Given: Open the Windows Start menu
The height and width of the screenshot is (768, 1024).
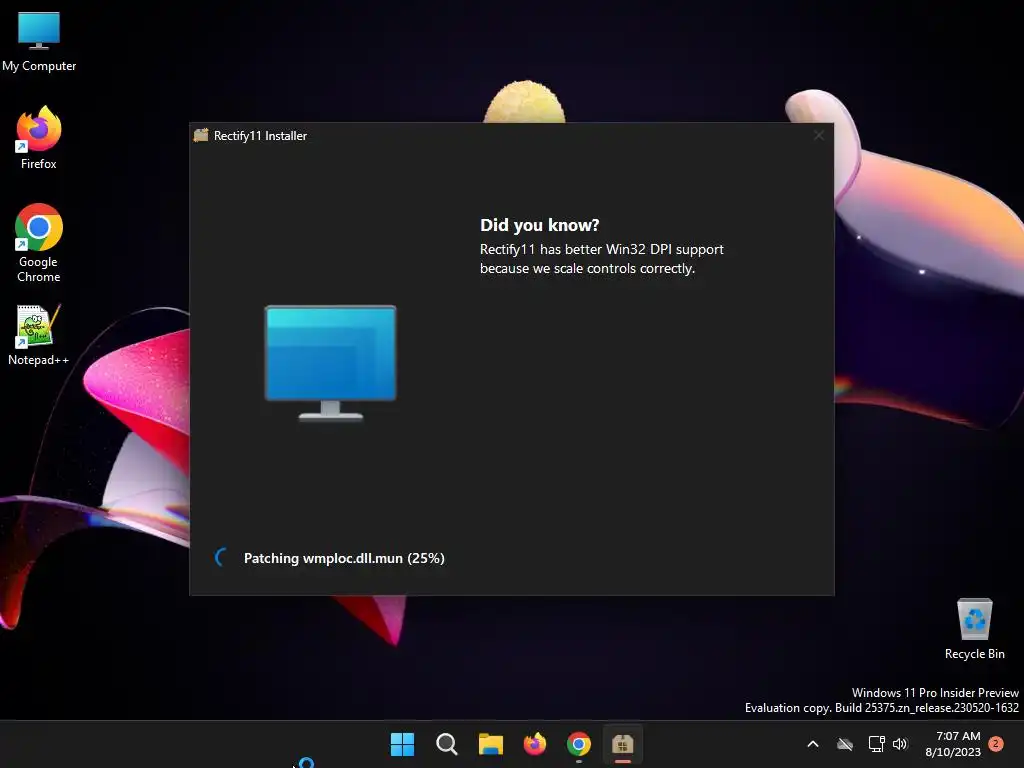Looking at the screenshot, I should [x=402, y=744].
